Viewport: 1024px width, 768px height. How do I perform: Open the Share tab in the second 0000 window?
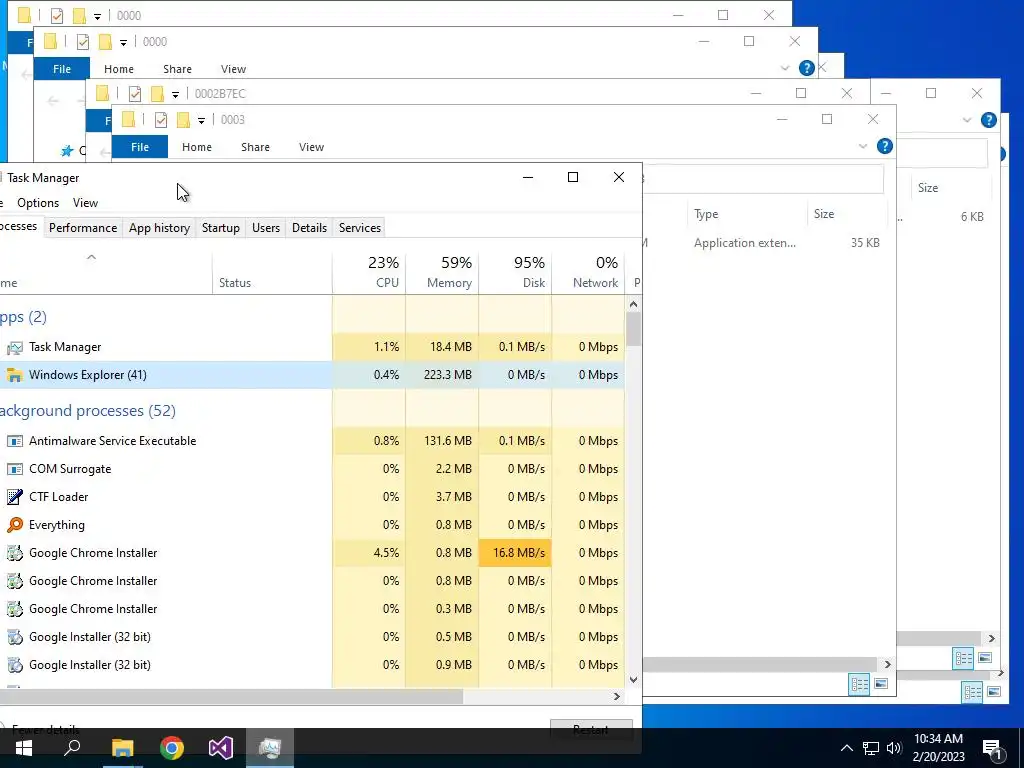178,69
